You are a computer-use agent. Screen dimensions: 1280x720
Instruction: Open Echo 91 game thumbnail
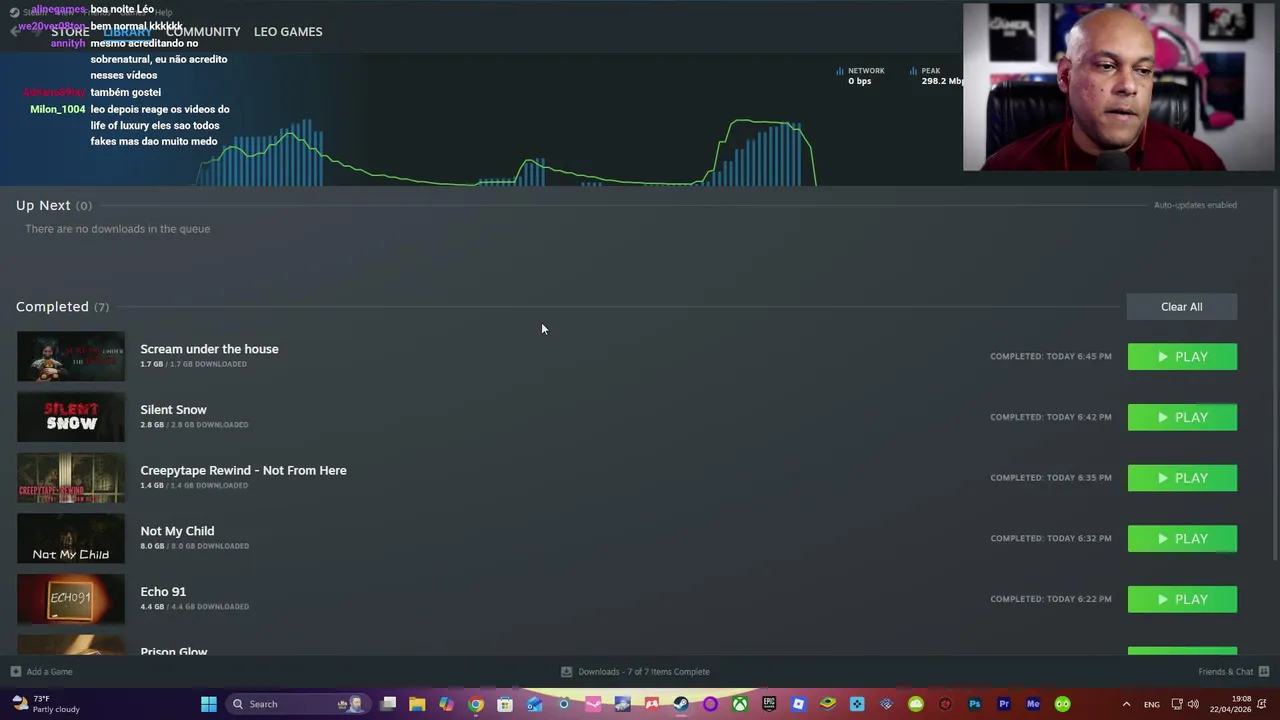click(x=71, y=599)
